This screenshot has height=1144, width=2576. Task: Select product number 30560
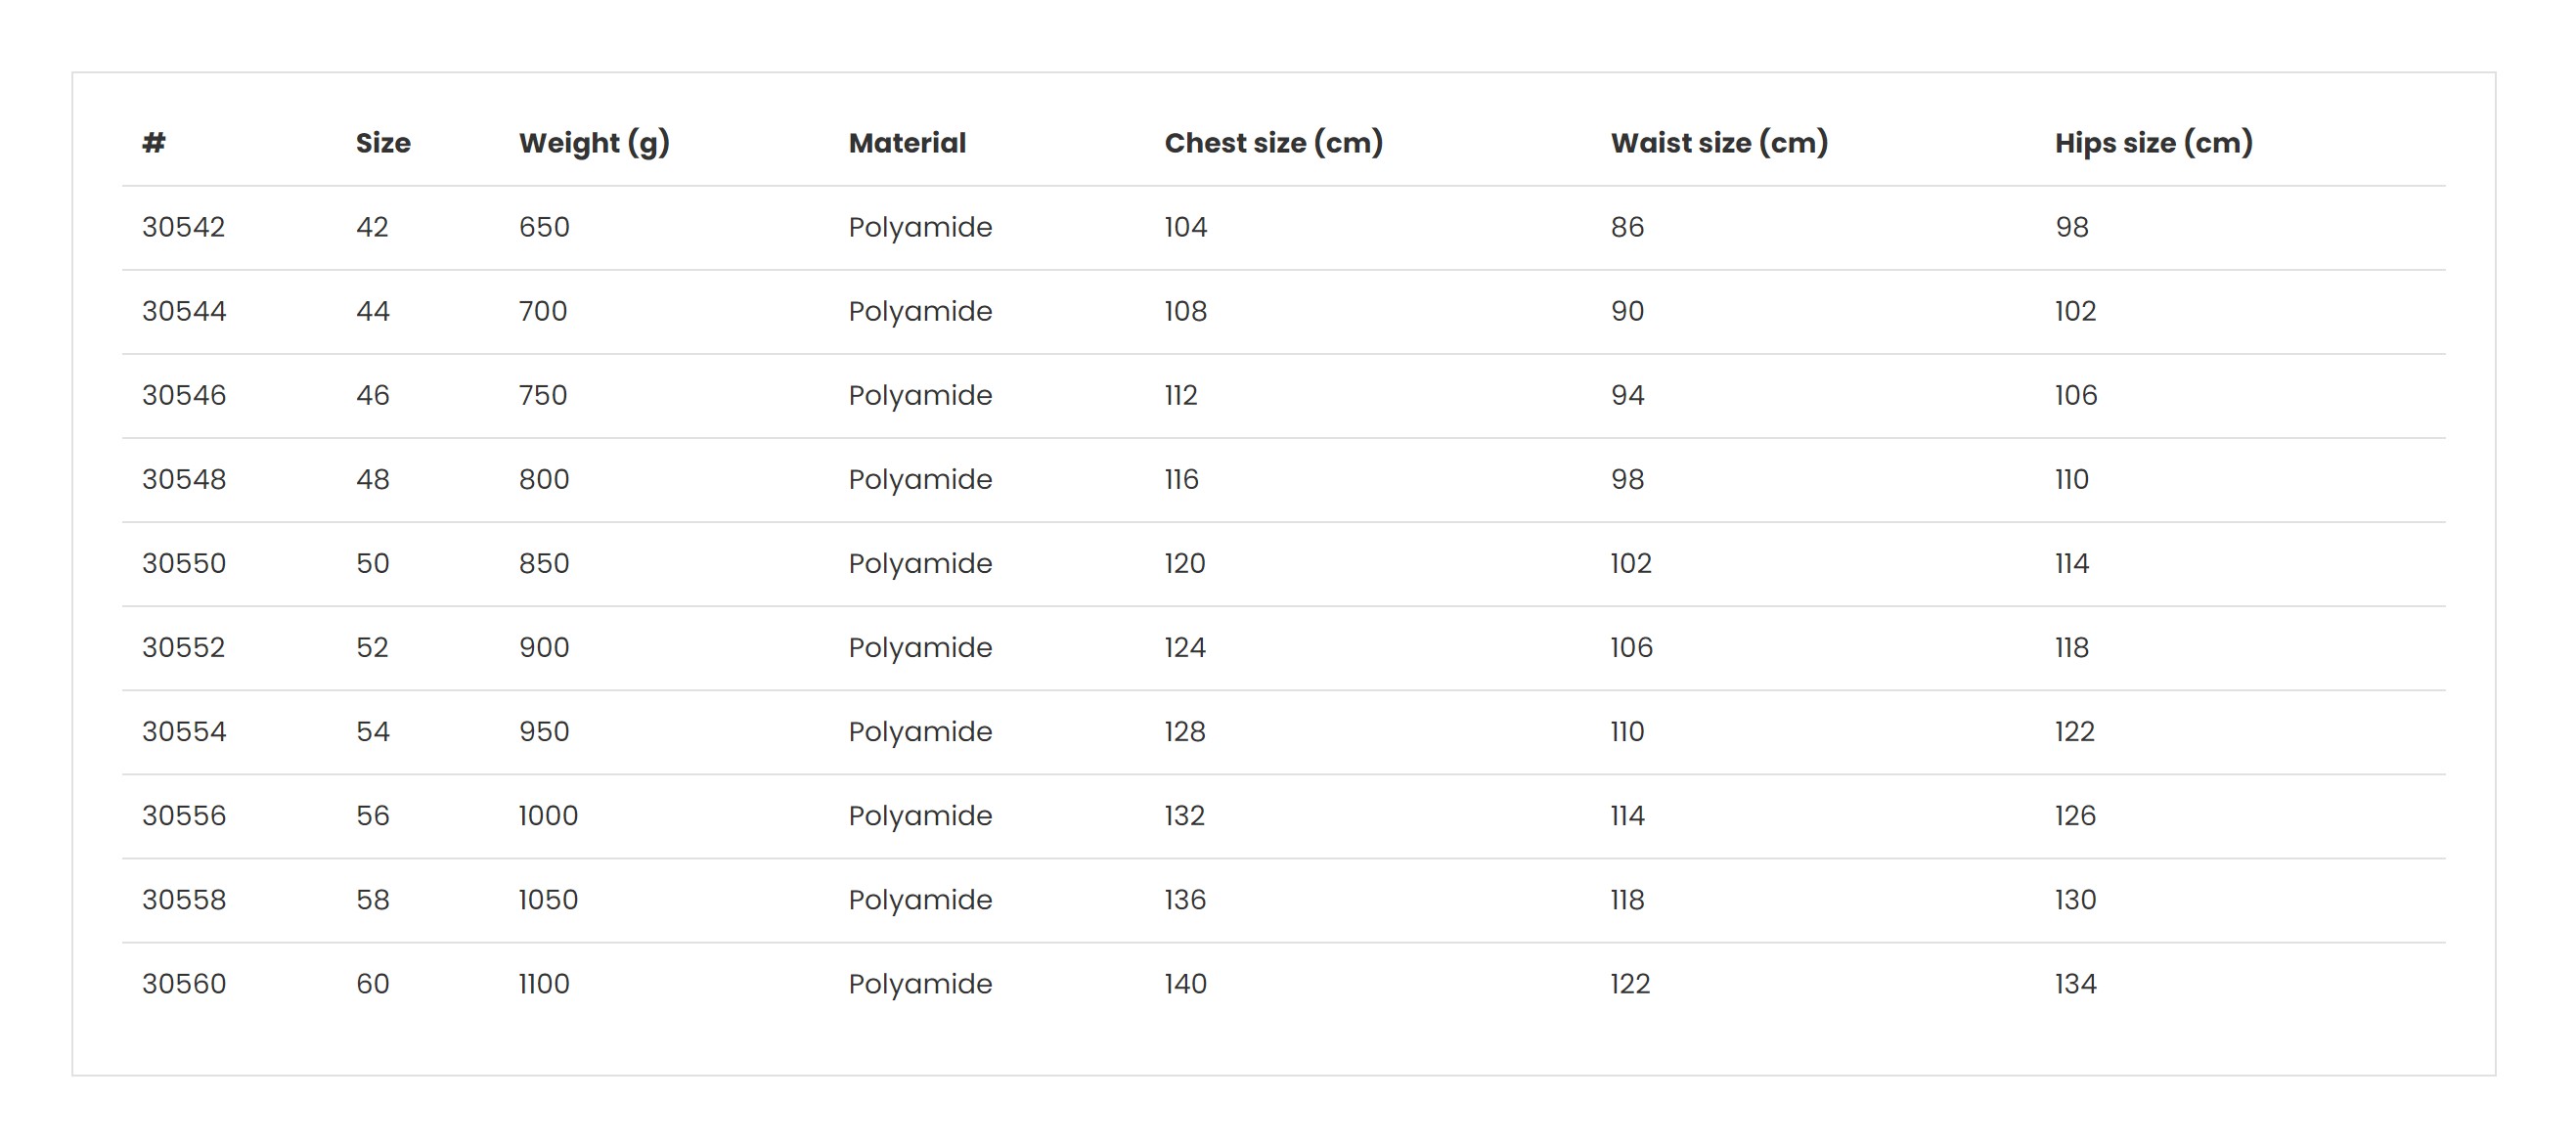[x=184, y=983]
